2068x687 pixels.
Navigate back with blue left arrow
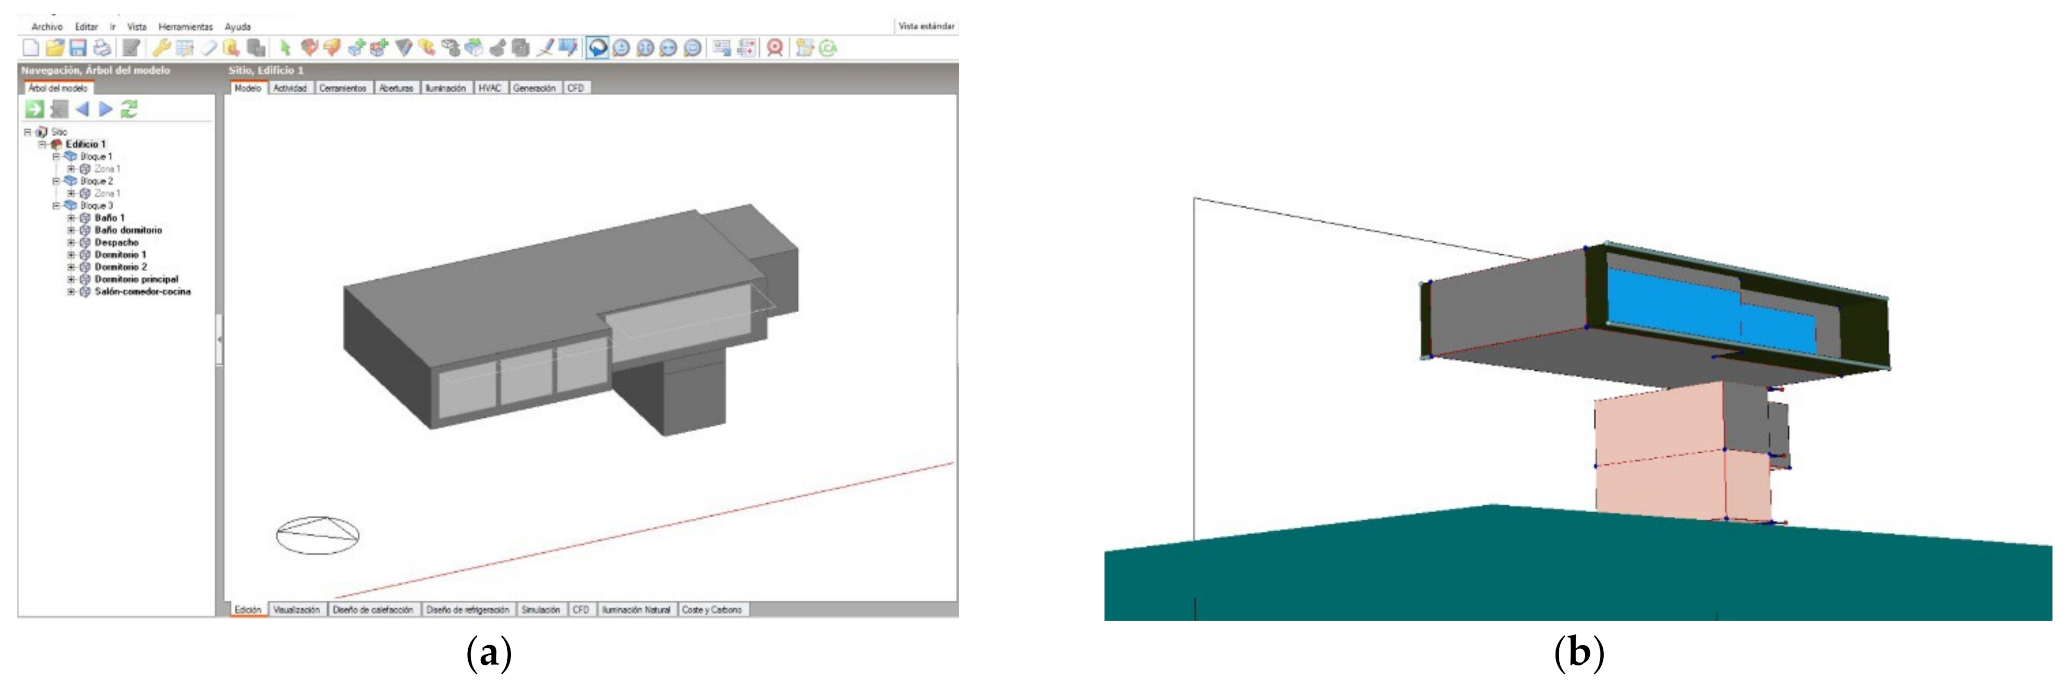click(82, 109)
